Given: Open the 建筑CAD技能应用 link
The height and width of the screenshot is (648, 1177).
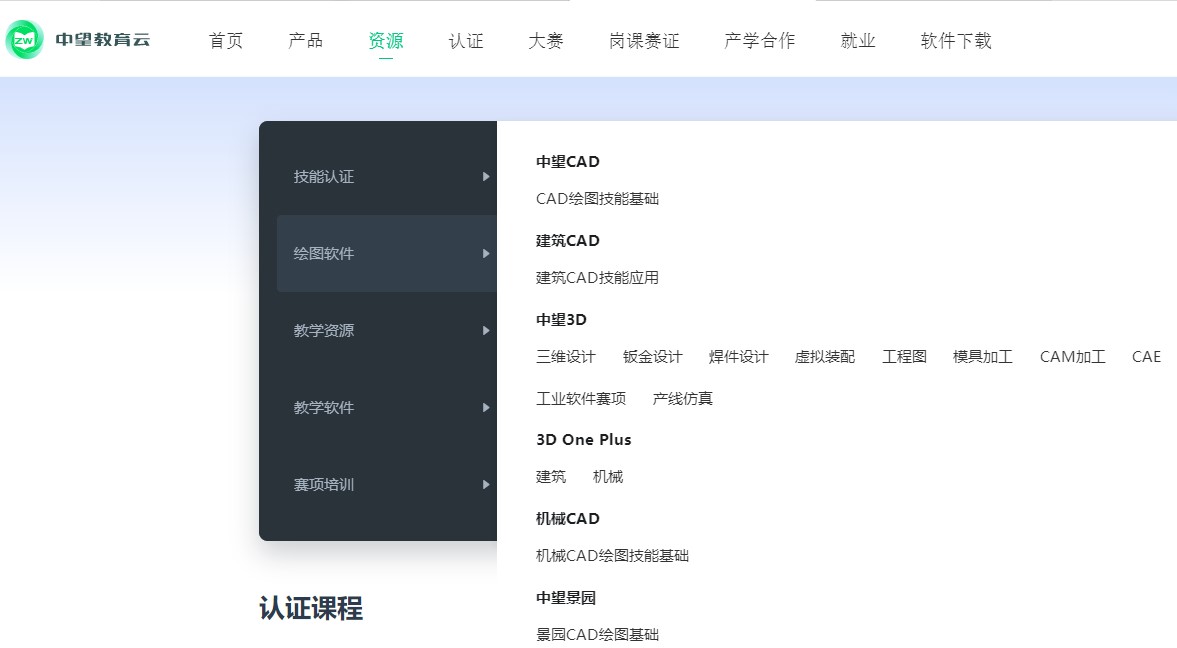Looking at the screenshot, I should pyautogui.click(x=597, y=278).
